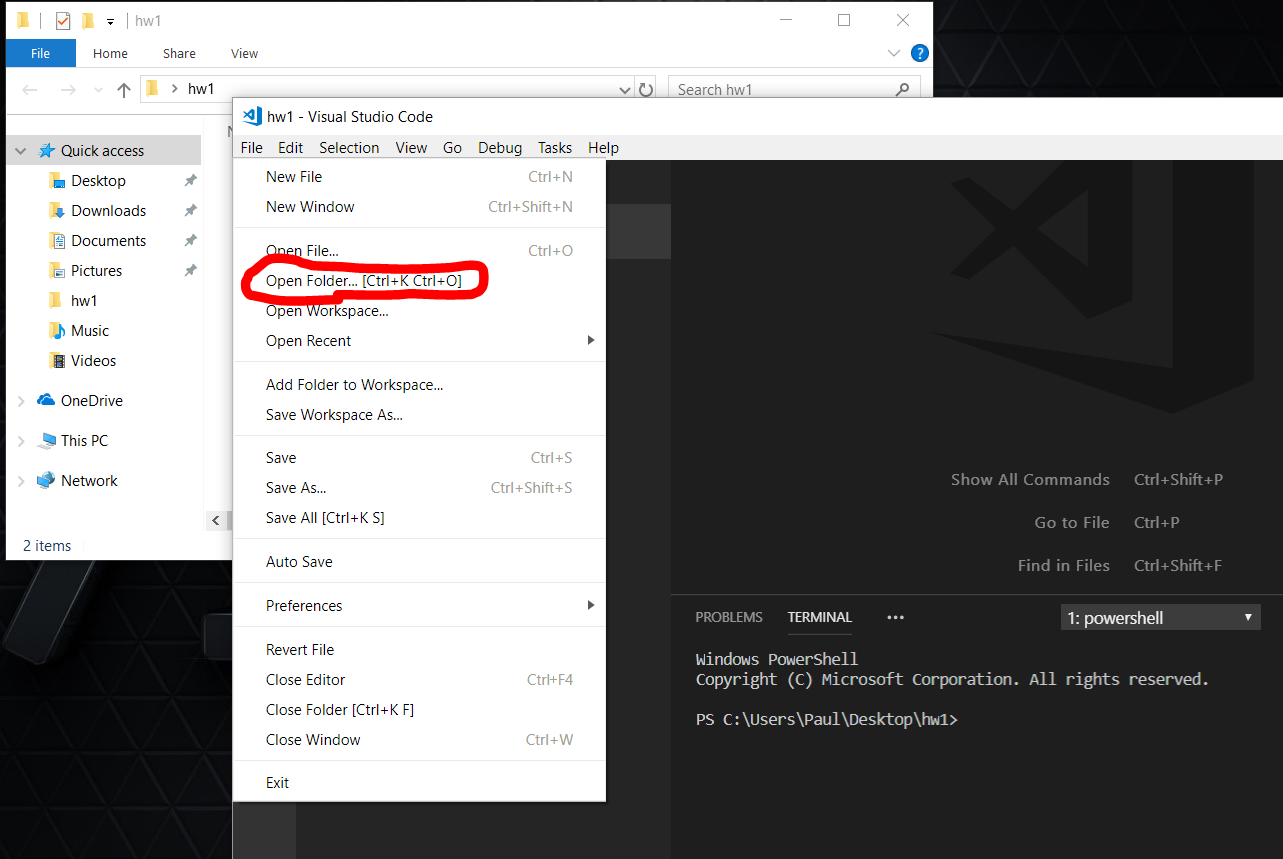This screenshot has width=1283, height=859.
Task: Click Downloads folder icon in File Explorer
Action: (x=56, y=211)
